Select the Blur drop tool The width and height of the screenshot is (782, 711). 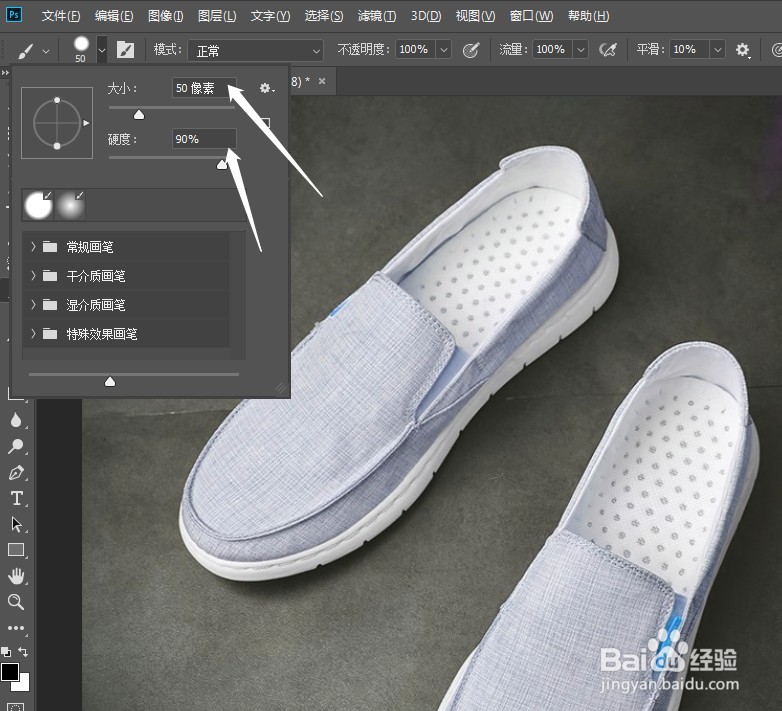point(15,420)
